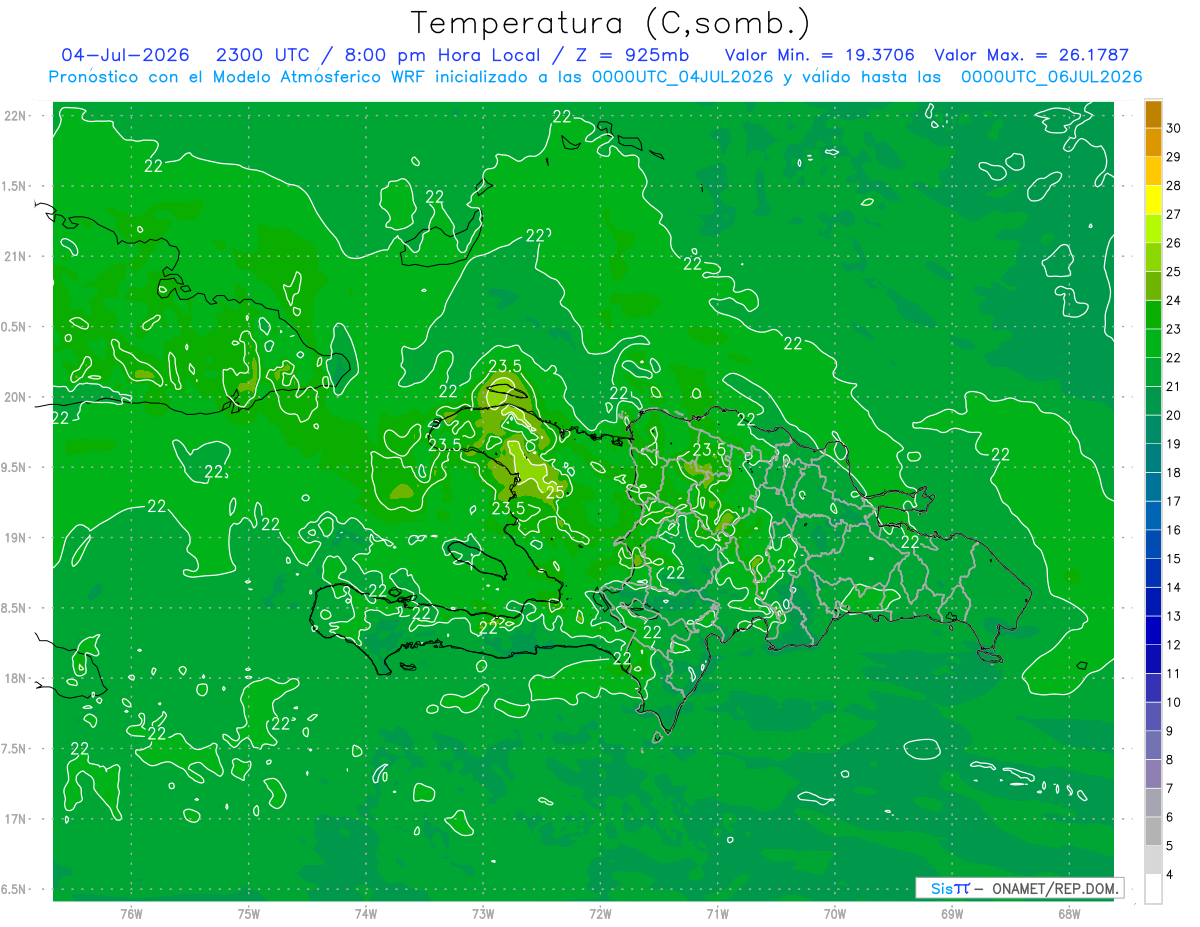Click the legend value "4"

pyautogui.click(x=1170, y=875)
